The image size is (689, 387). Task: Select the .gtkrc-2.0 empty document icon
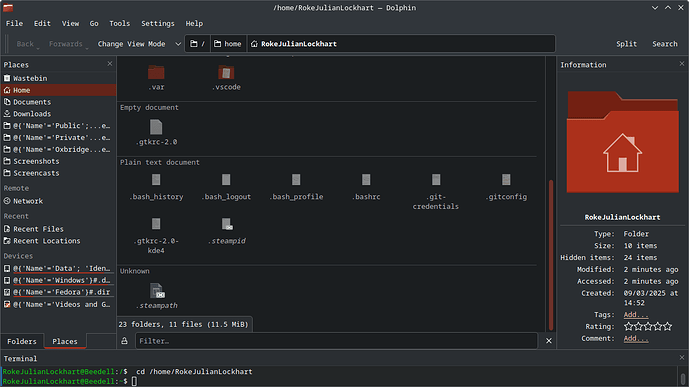(x=156, y=127)
